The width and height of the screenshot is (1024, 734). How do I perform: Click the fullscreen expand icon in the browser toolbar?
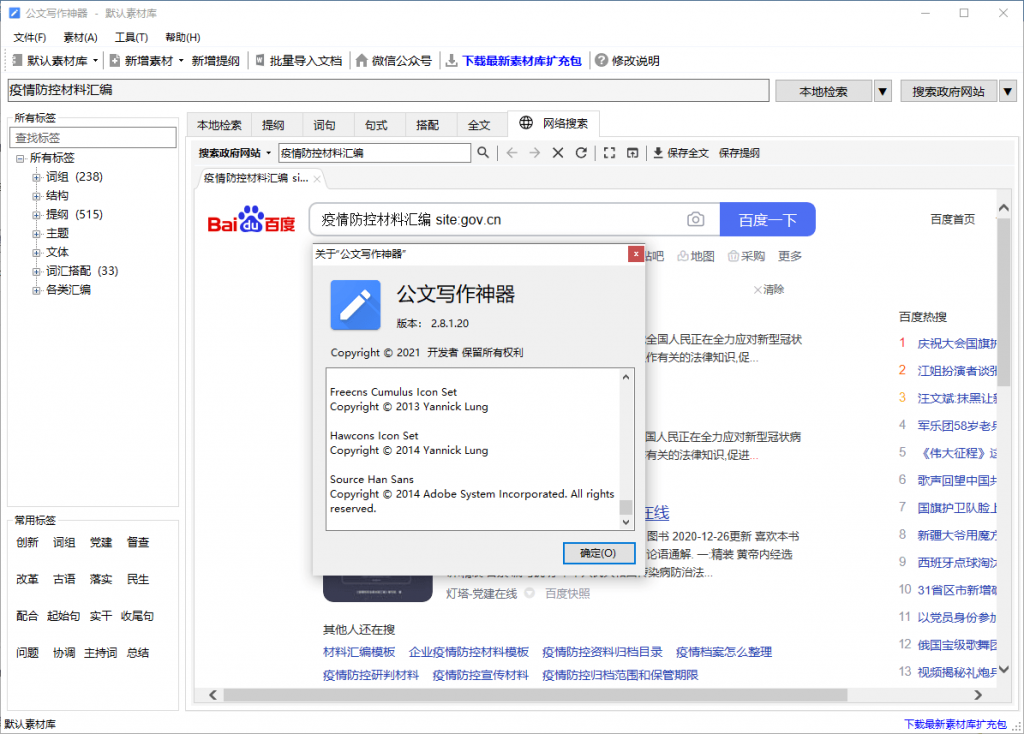coord(611,153)
